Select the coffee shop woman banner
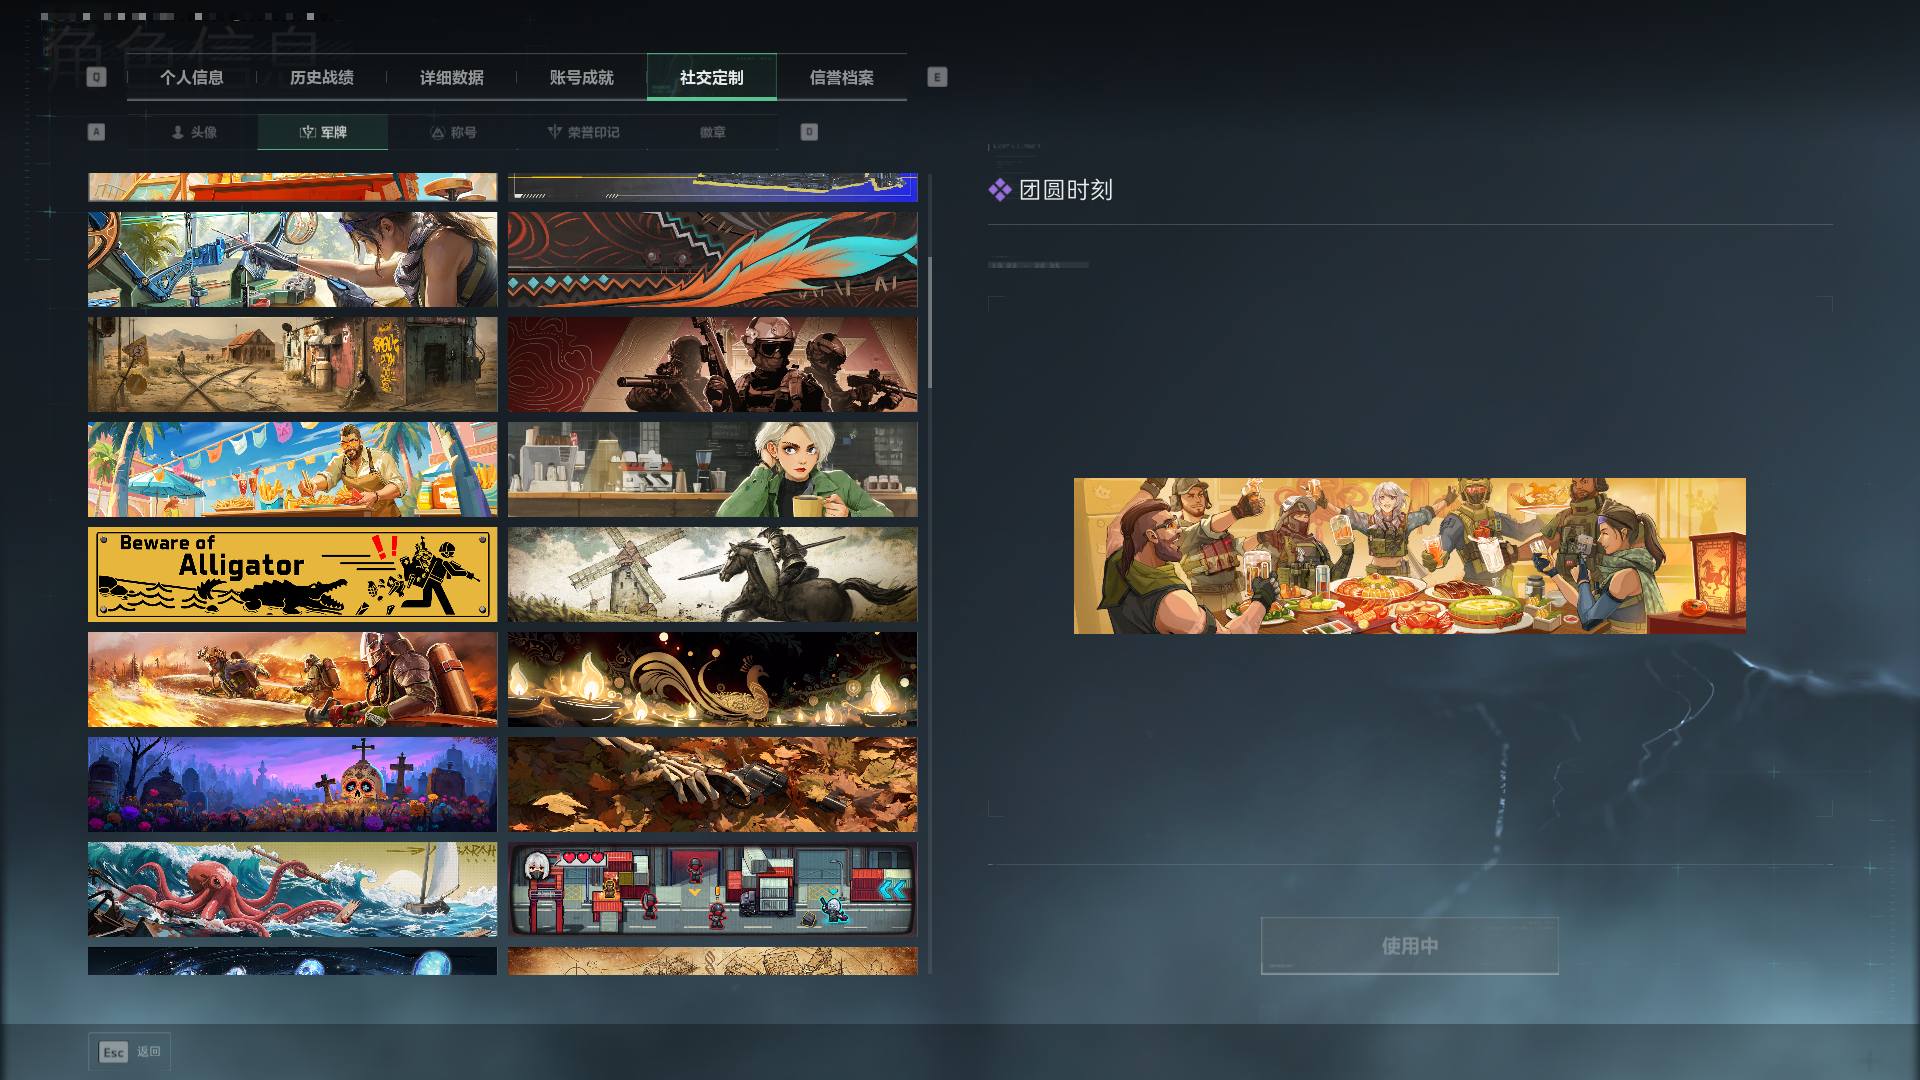This screenshot has width=1920, height=1080. [712, 470]
